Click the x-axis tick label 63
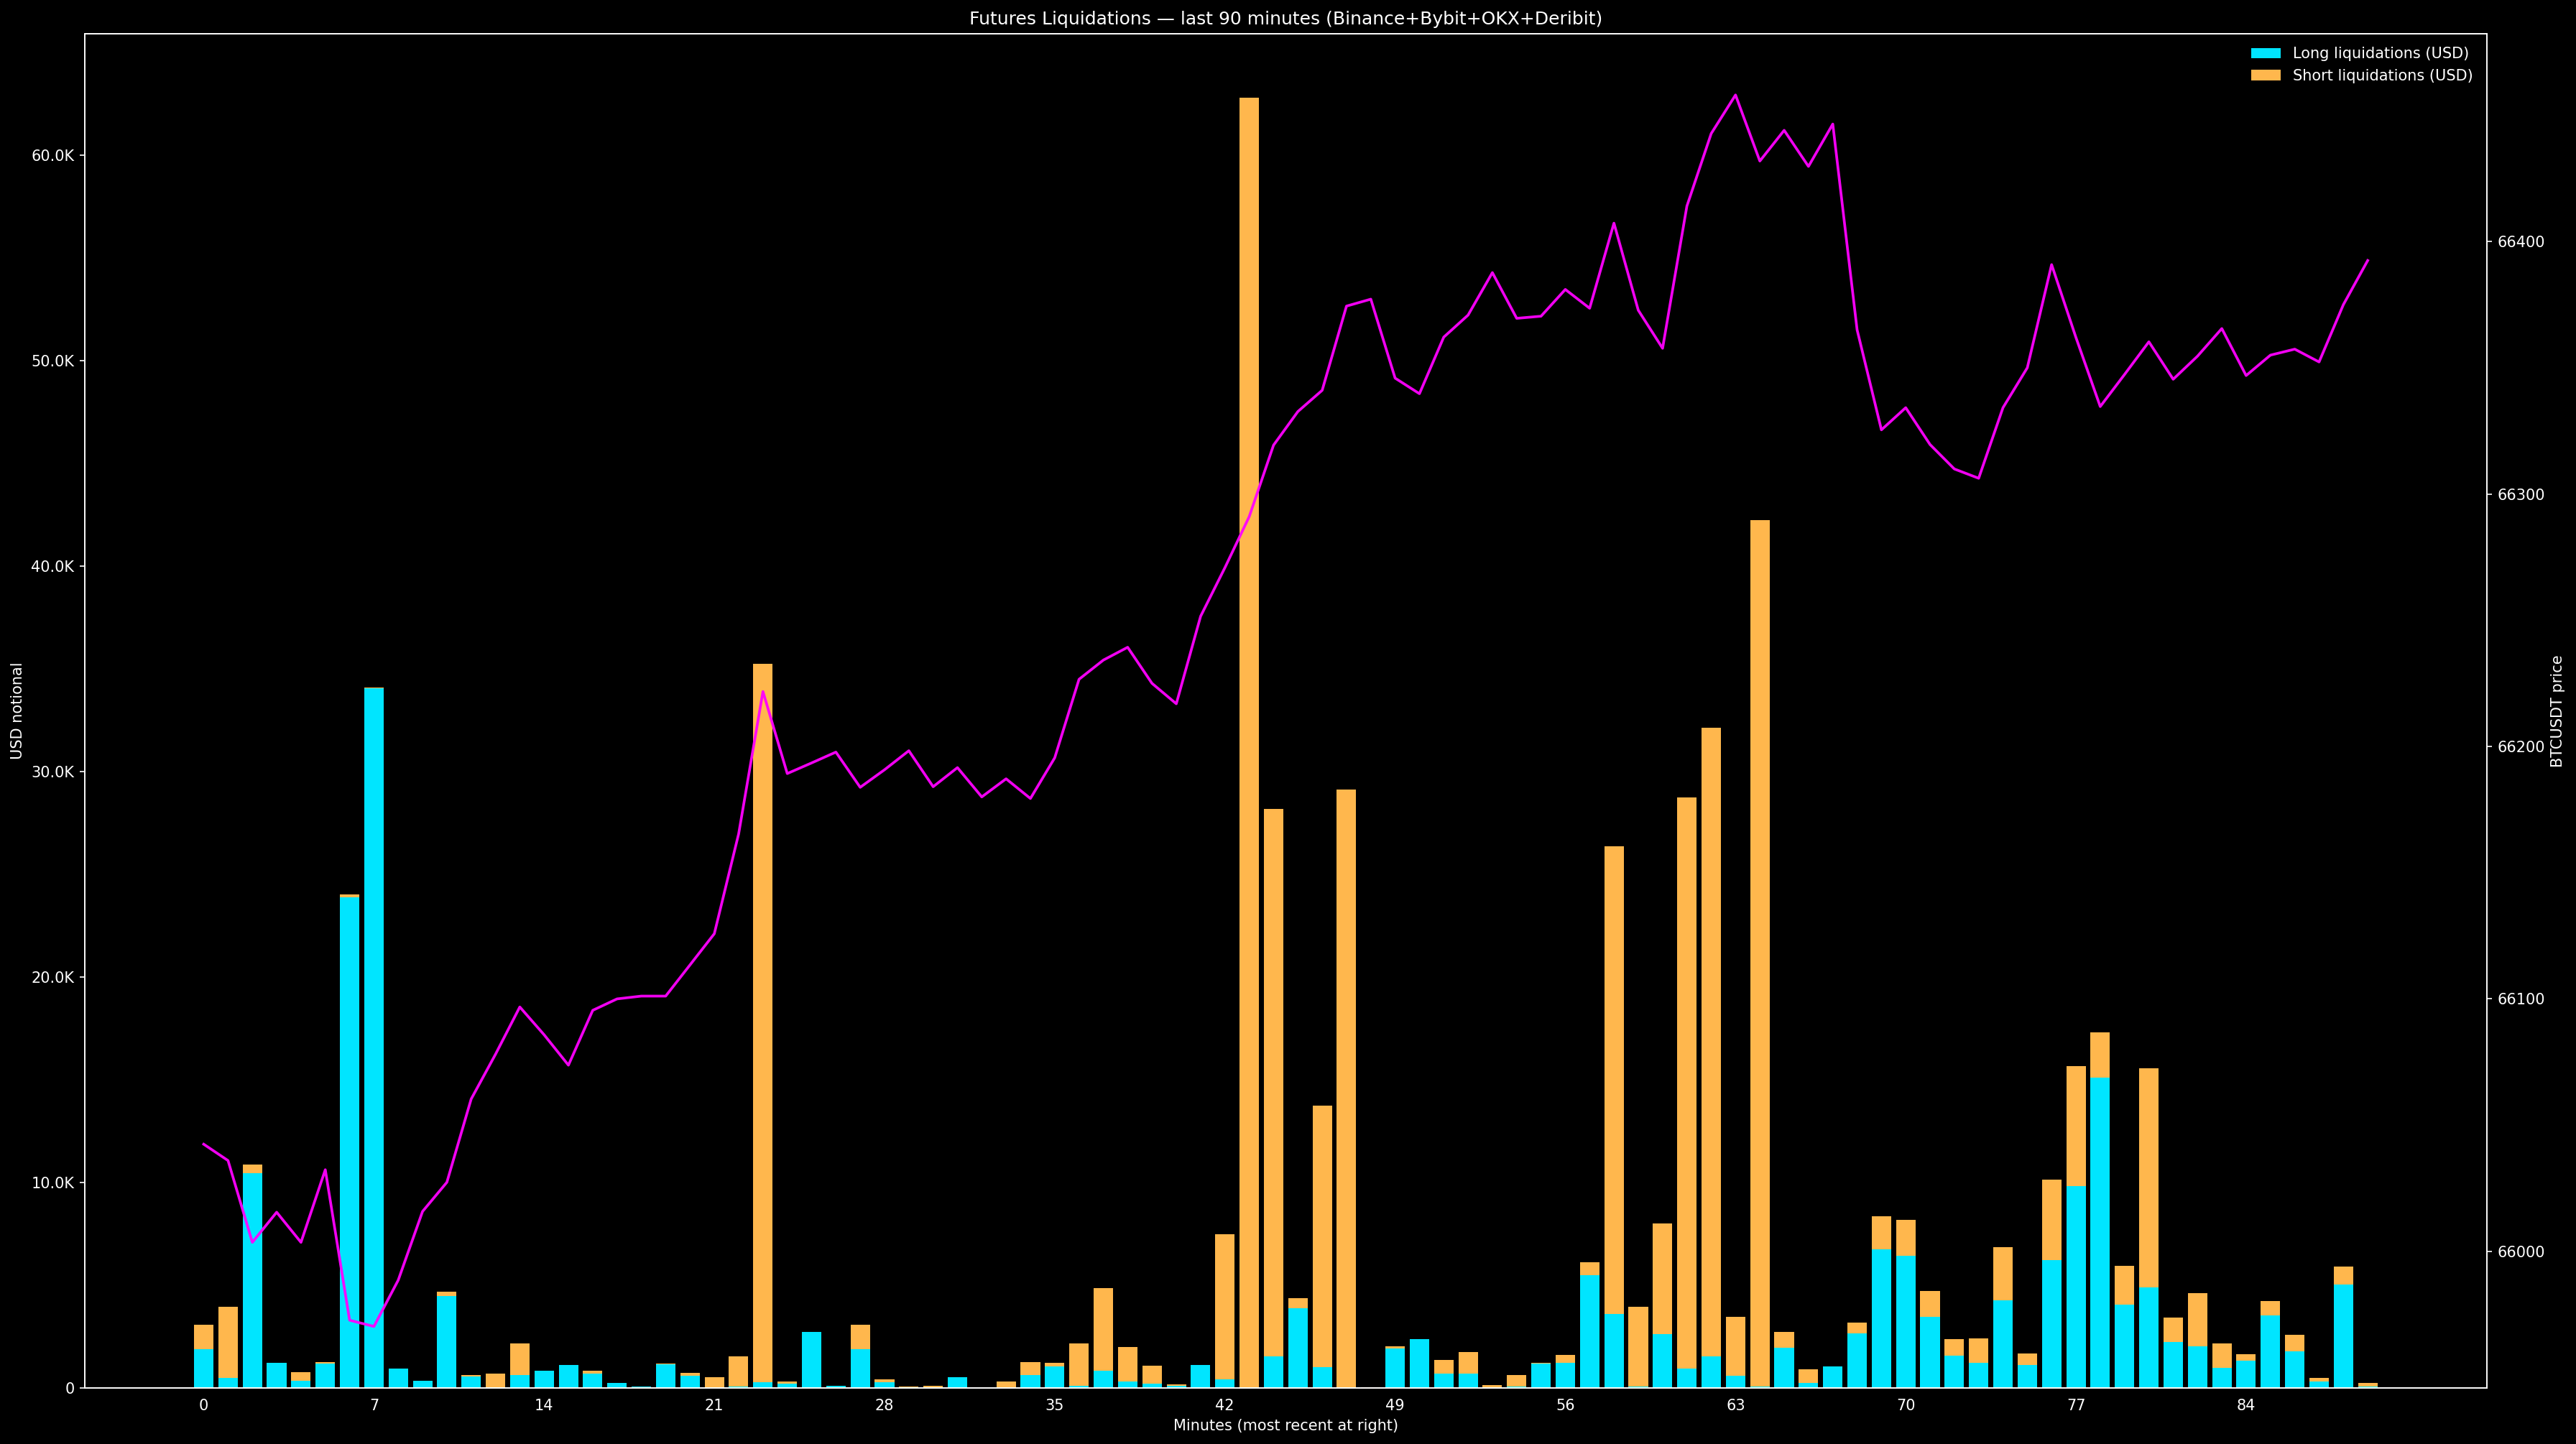The image size is (2576, 1444). pos(1735,1405)
